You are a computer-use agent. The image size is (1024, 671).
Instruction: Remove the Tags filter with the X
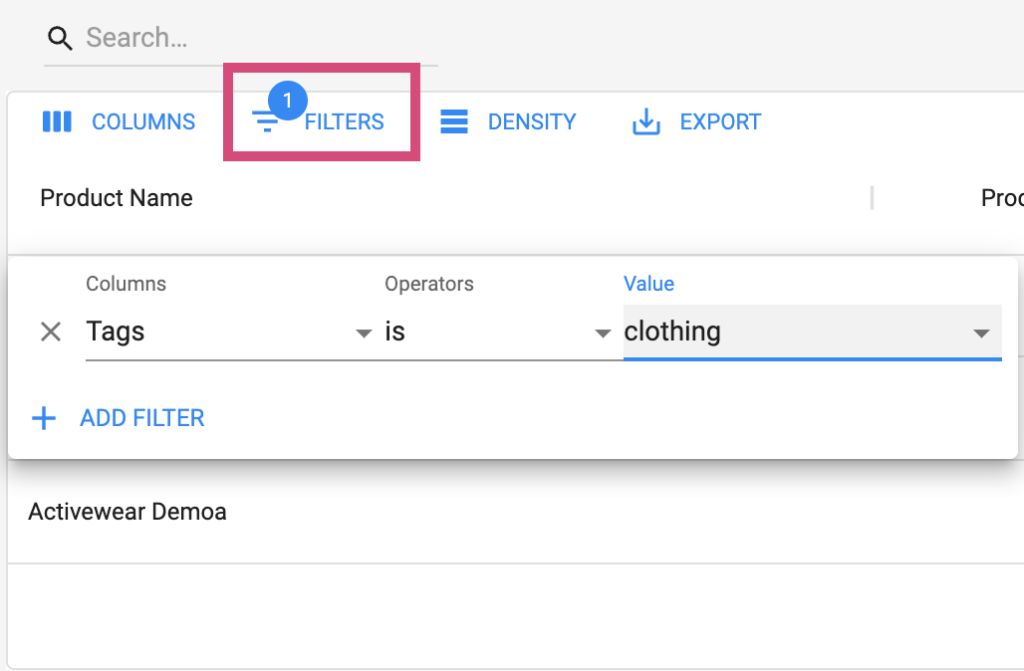(50, 332)
